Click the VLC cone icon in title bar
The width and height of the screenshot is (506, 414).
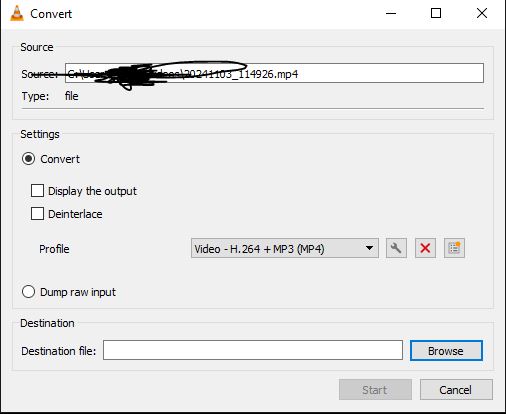[x=17, y=14]
